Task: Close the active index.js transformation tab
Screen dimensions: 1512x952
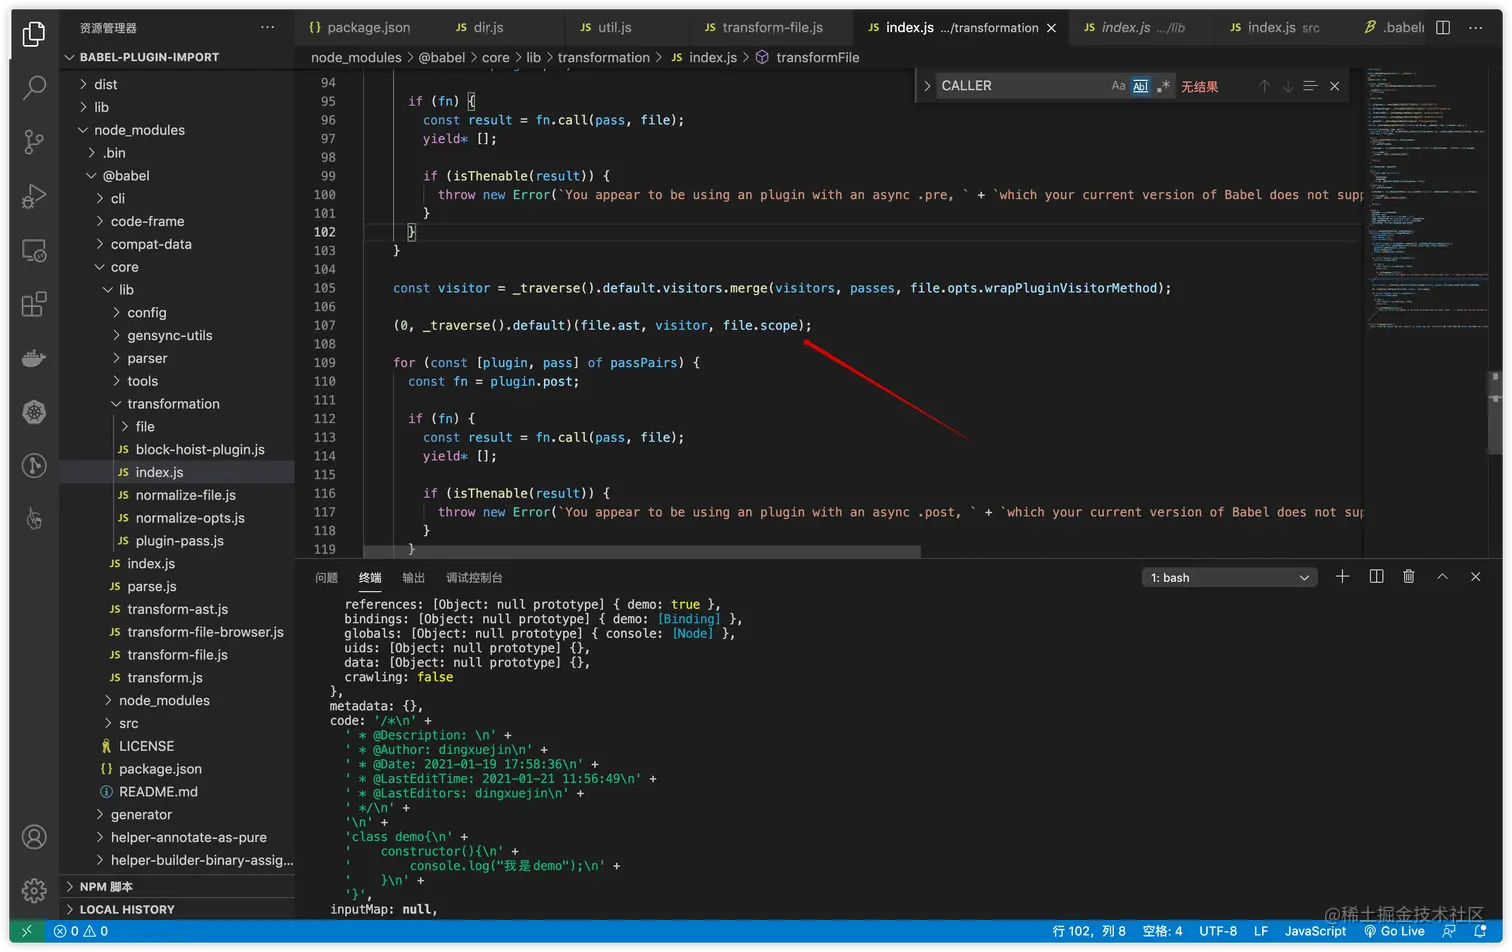Action: (1051, 28)
